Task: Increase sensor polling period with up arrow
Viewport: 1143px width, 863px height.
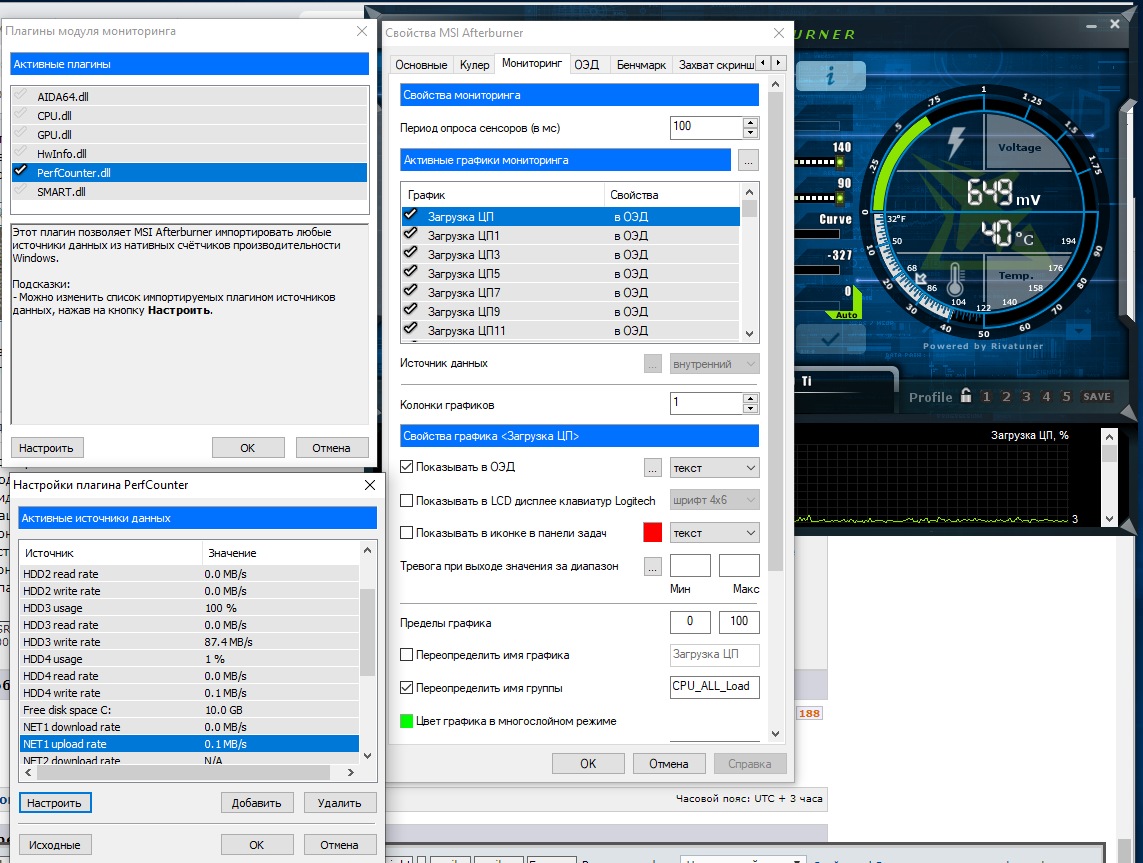Action: [x=751, y=122]
